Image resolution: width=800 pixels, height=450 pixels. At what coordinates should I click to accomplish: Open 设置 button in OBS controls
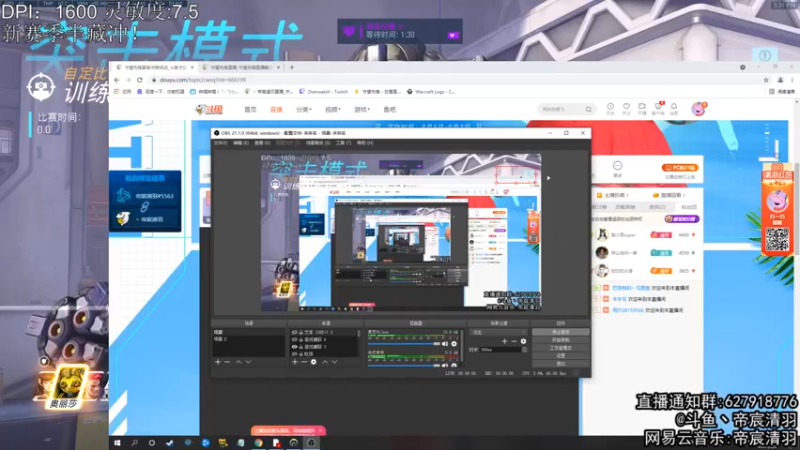tap(561, 356)
